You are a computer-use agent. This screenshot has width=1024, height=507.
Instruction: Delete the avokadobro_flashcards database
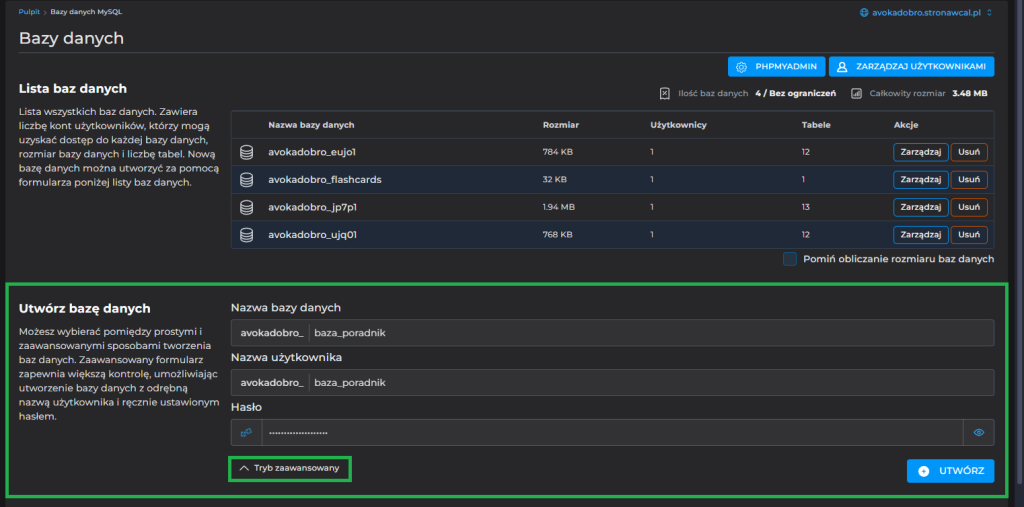pyautogui.click(x=969, y=180)
